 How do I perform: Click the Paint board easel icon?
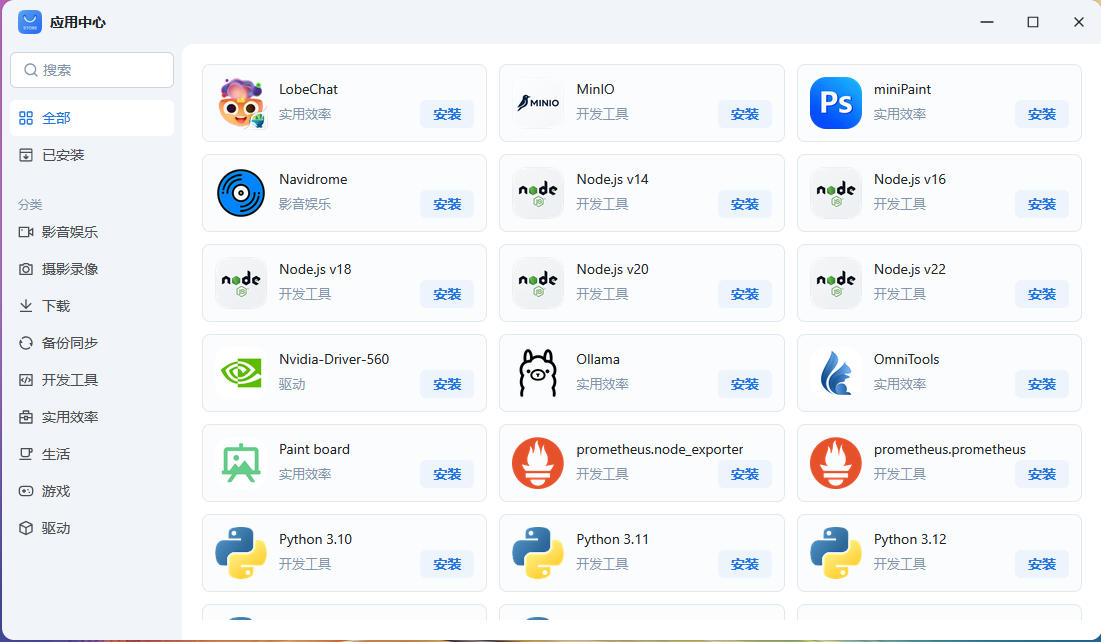[241, 462]
